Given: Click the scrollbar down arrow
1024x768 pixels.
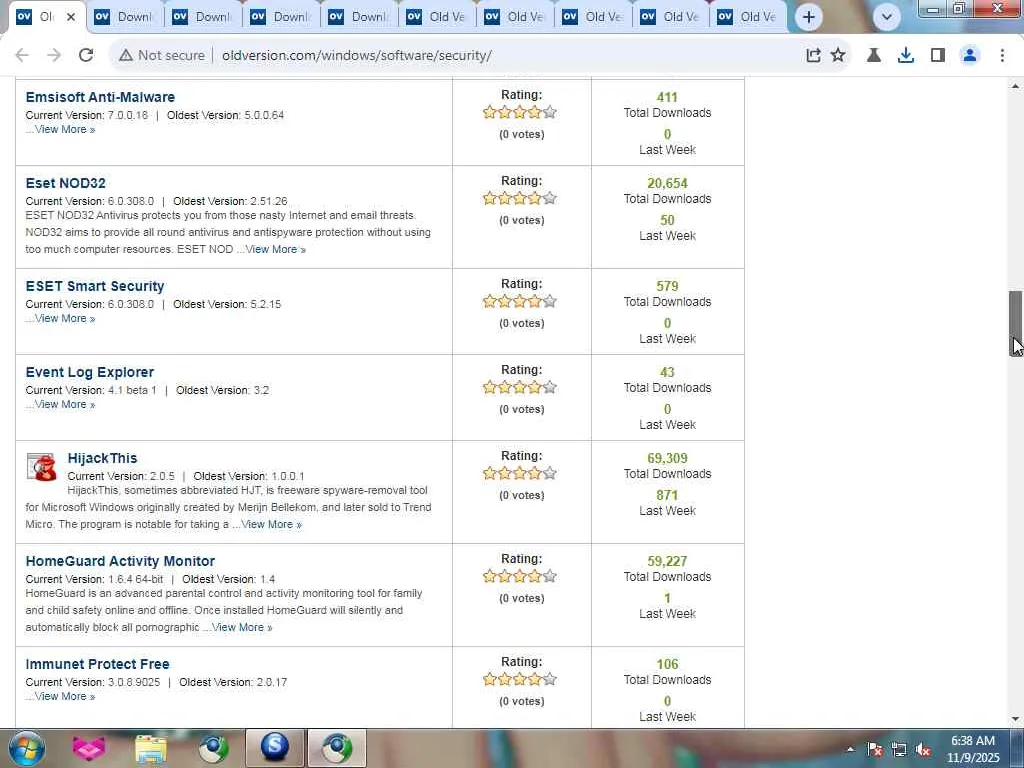Looking at the screenshot, I should pyautogui.click(x=1016, y=720).
